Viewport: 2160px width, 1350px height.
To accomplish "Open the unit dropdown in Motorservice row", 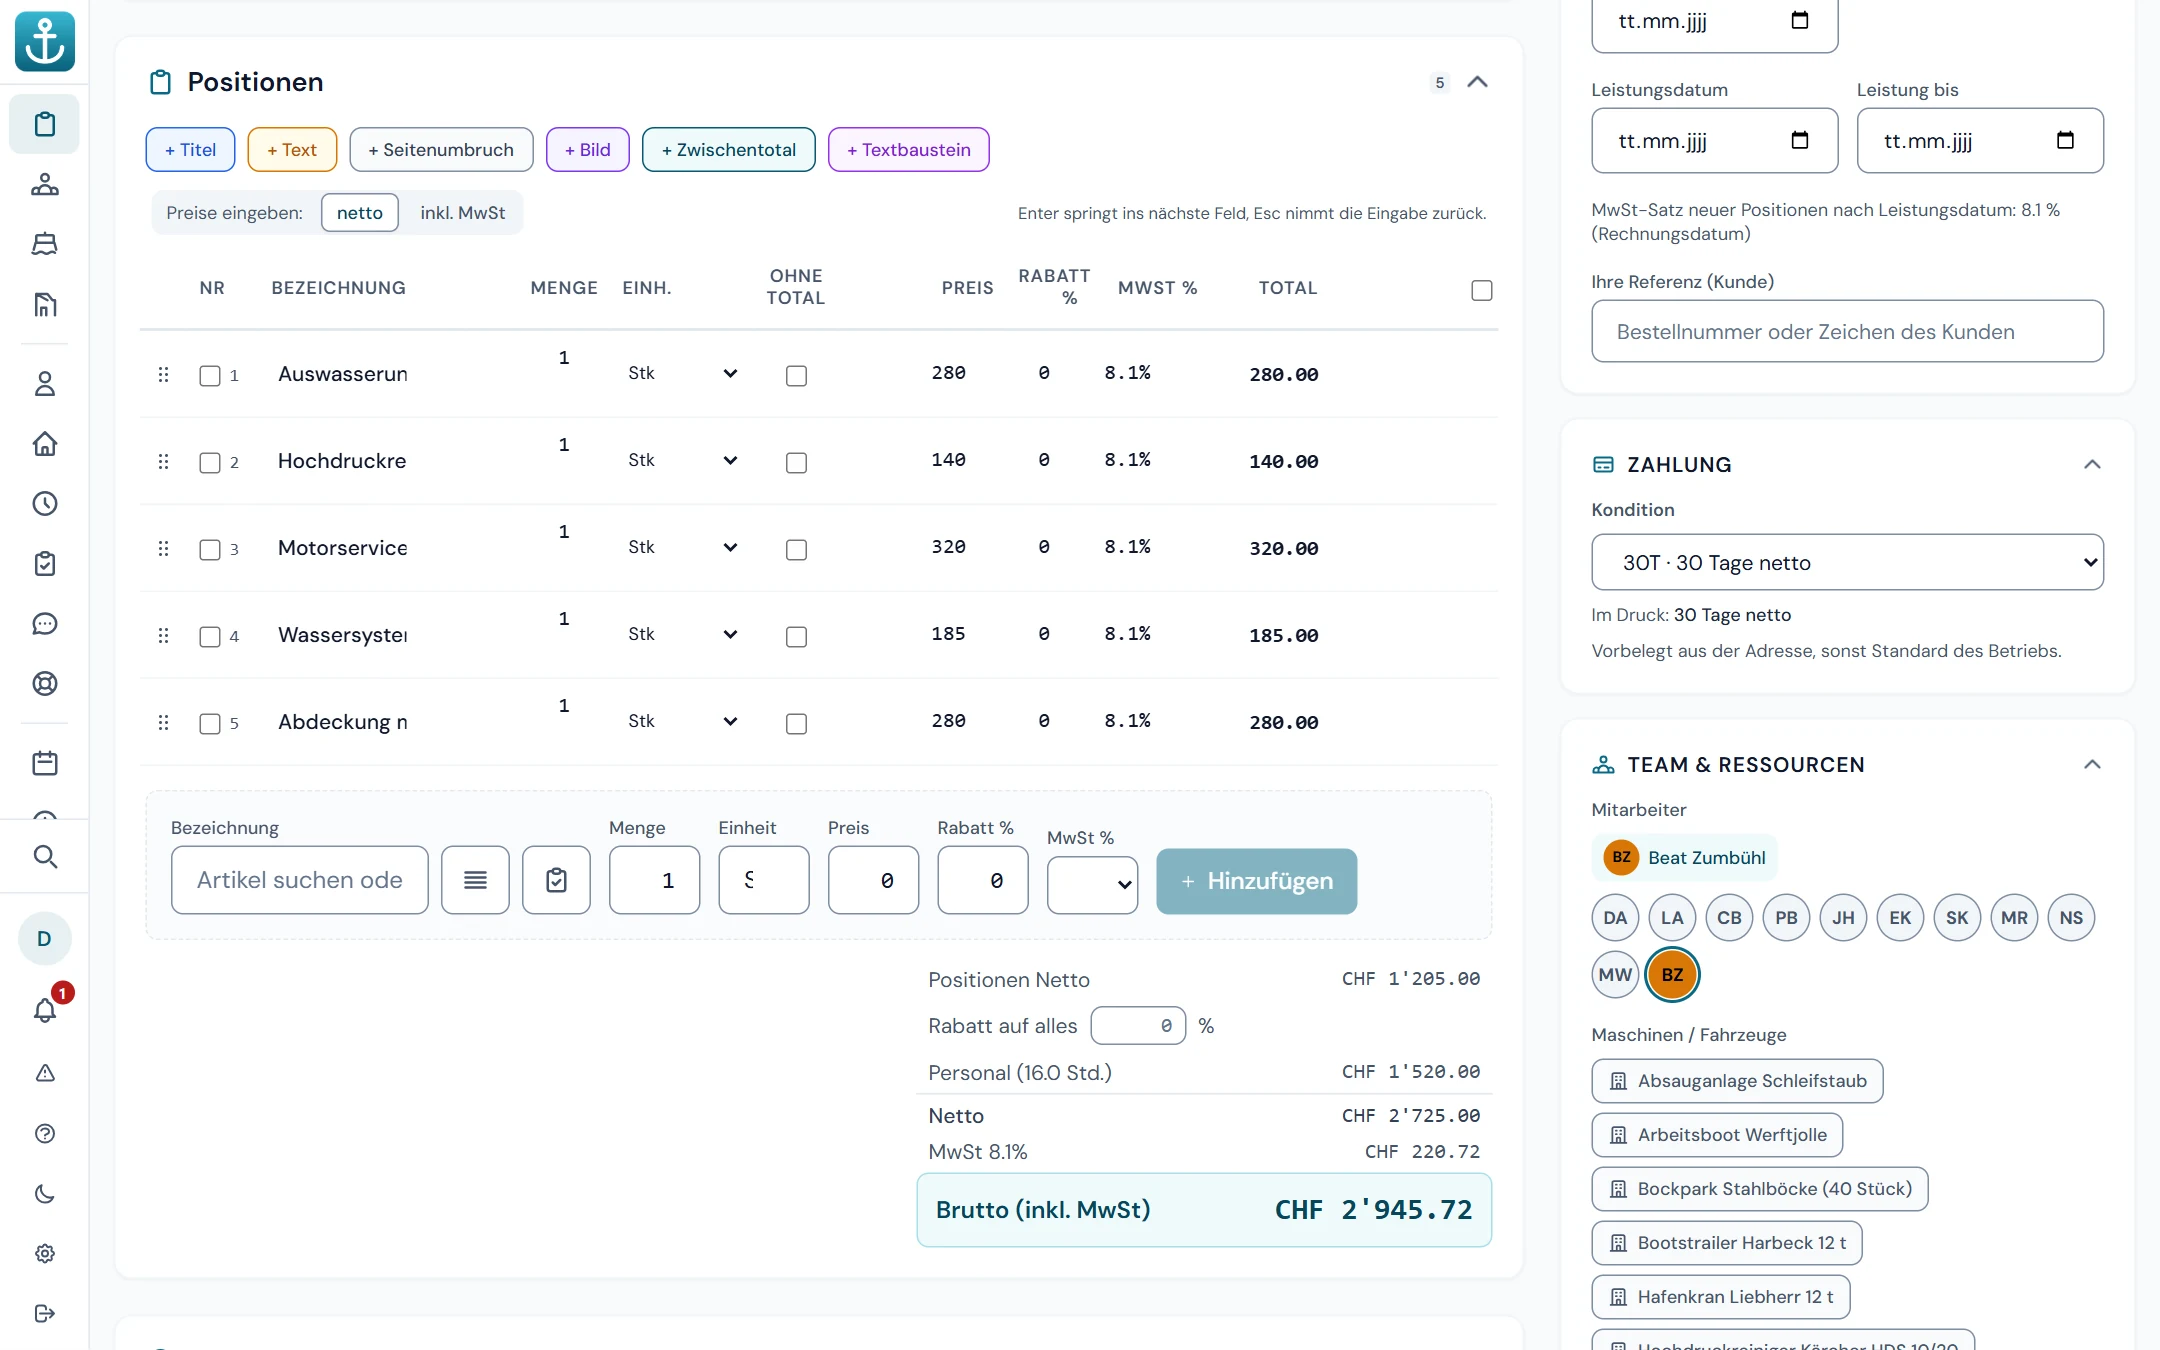I will point(683,547).
